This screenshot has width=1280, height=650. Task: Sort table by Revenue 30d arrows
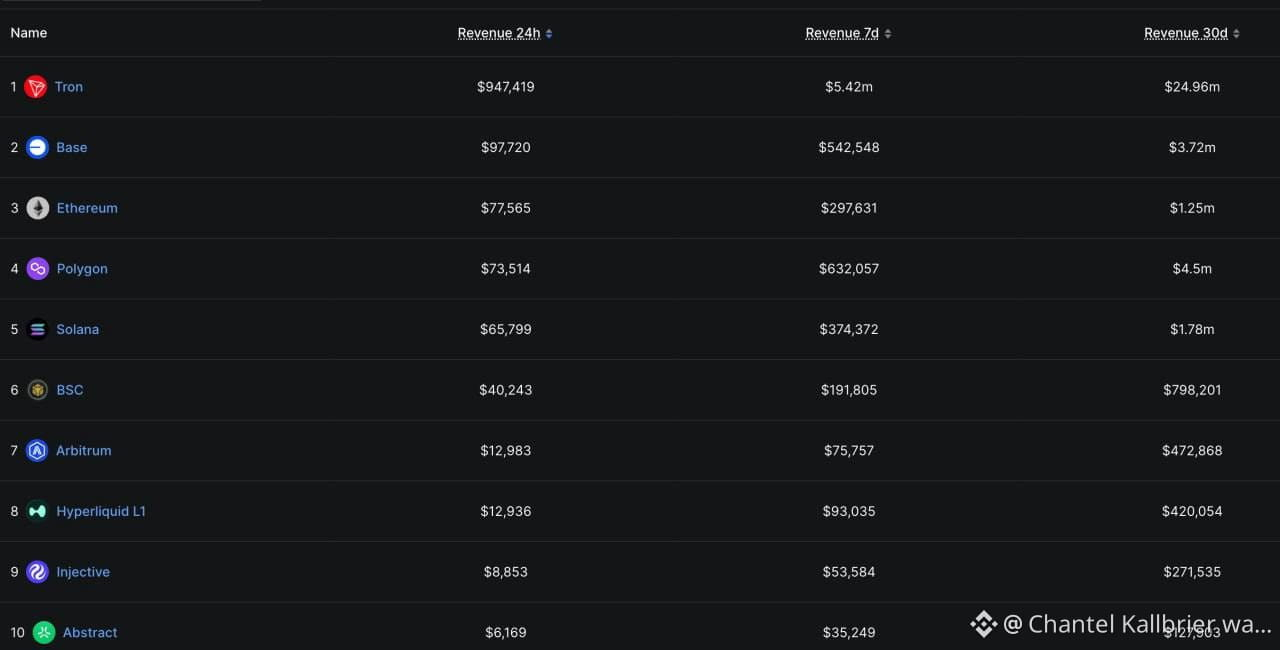click(x=1236, y=34)
